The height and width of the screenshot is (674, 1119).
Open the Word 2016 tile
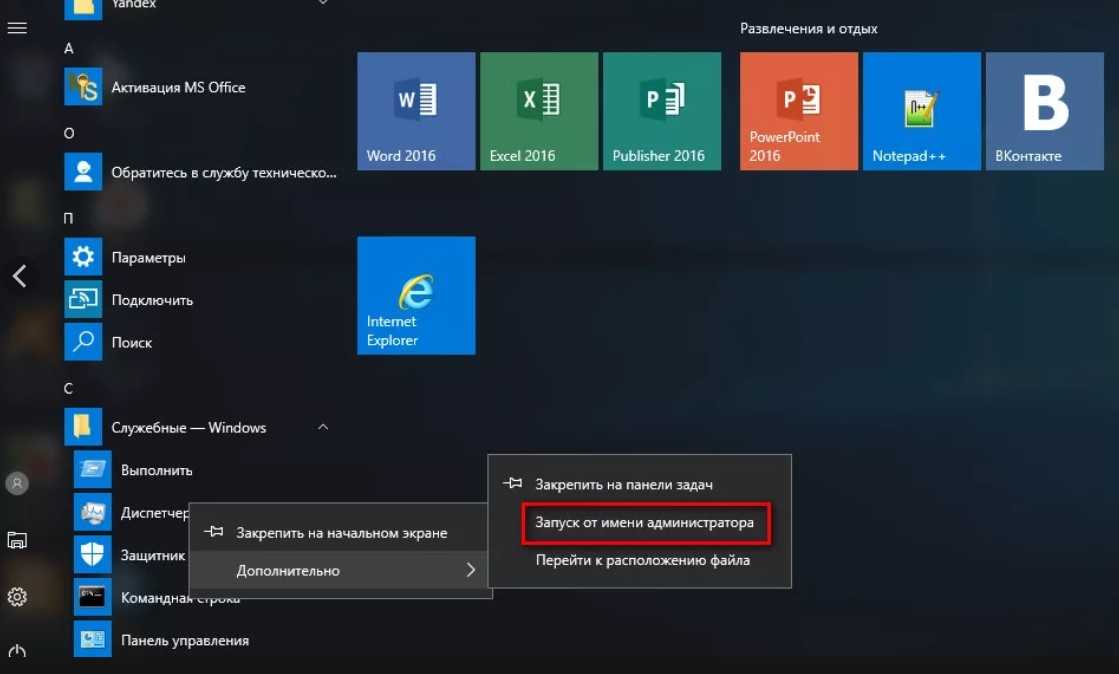point(416,111)
